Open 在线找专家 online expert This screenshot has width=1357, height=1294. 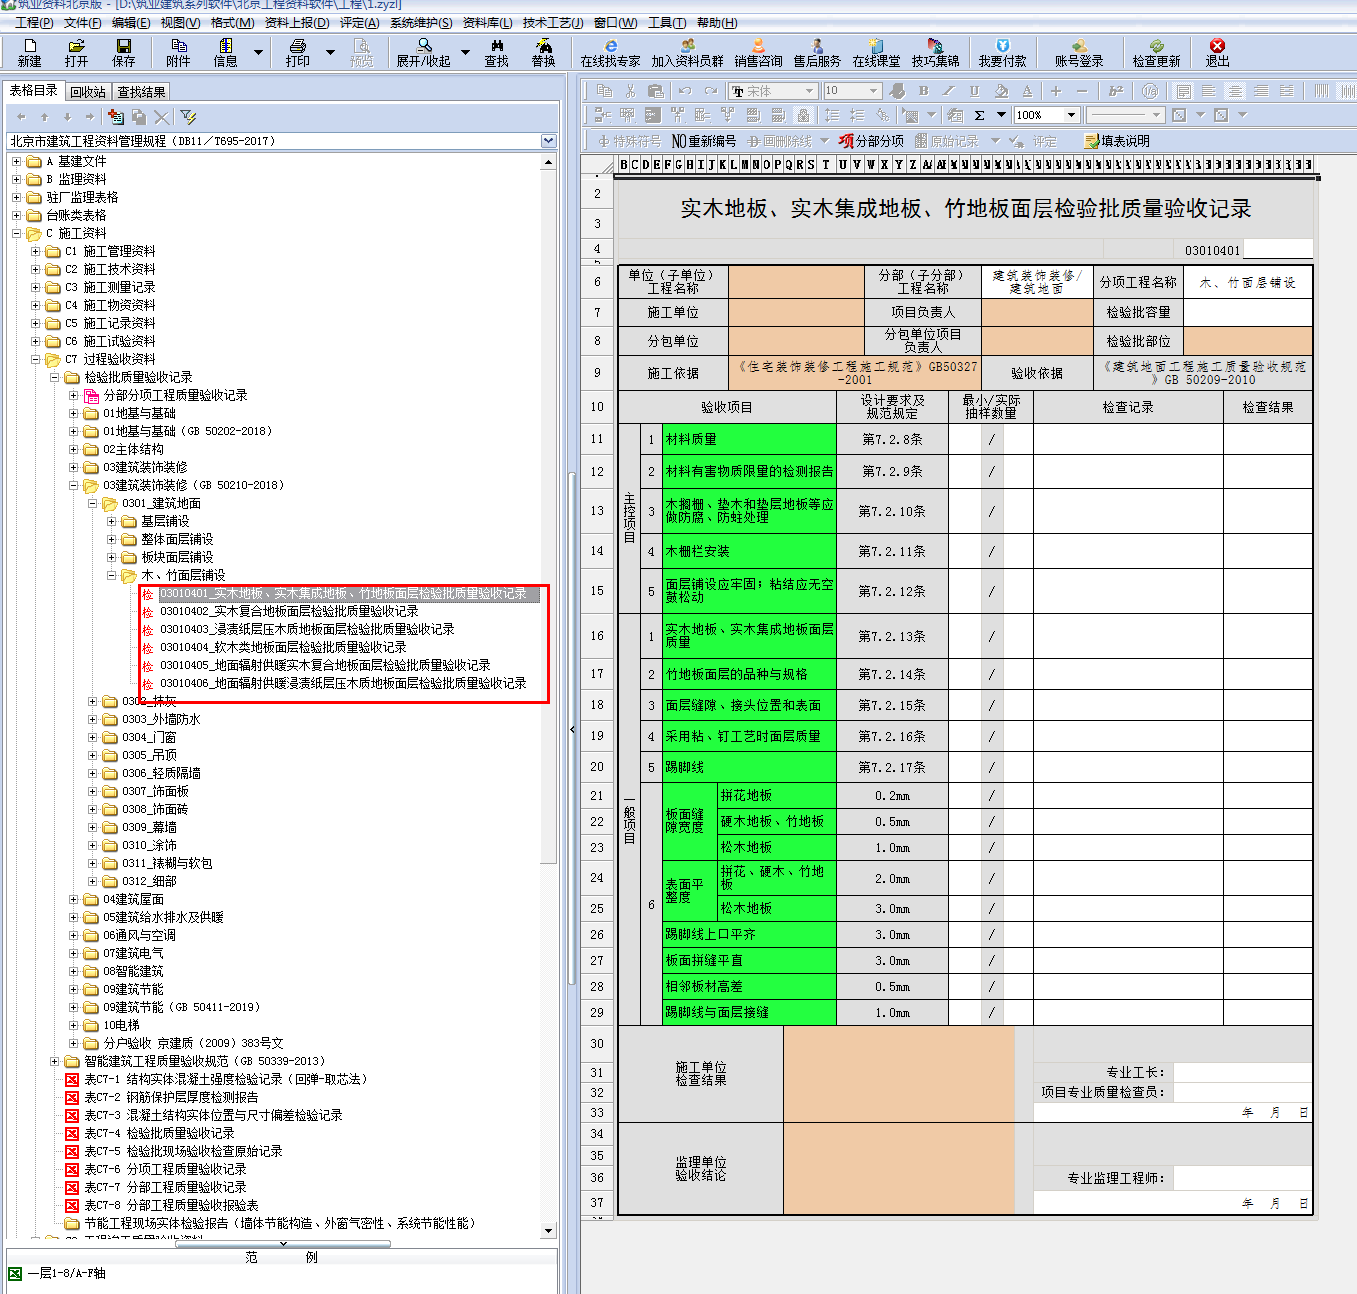point(610,53)
